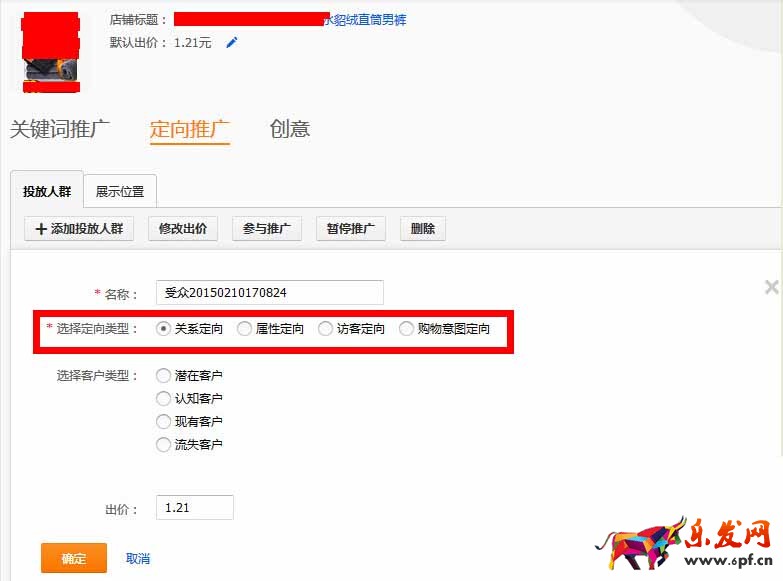Close the panel with the X icon

pos(771,287)
